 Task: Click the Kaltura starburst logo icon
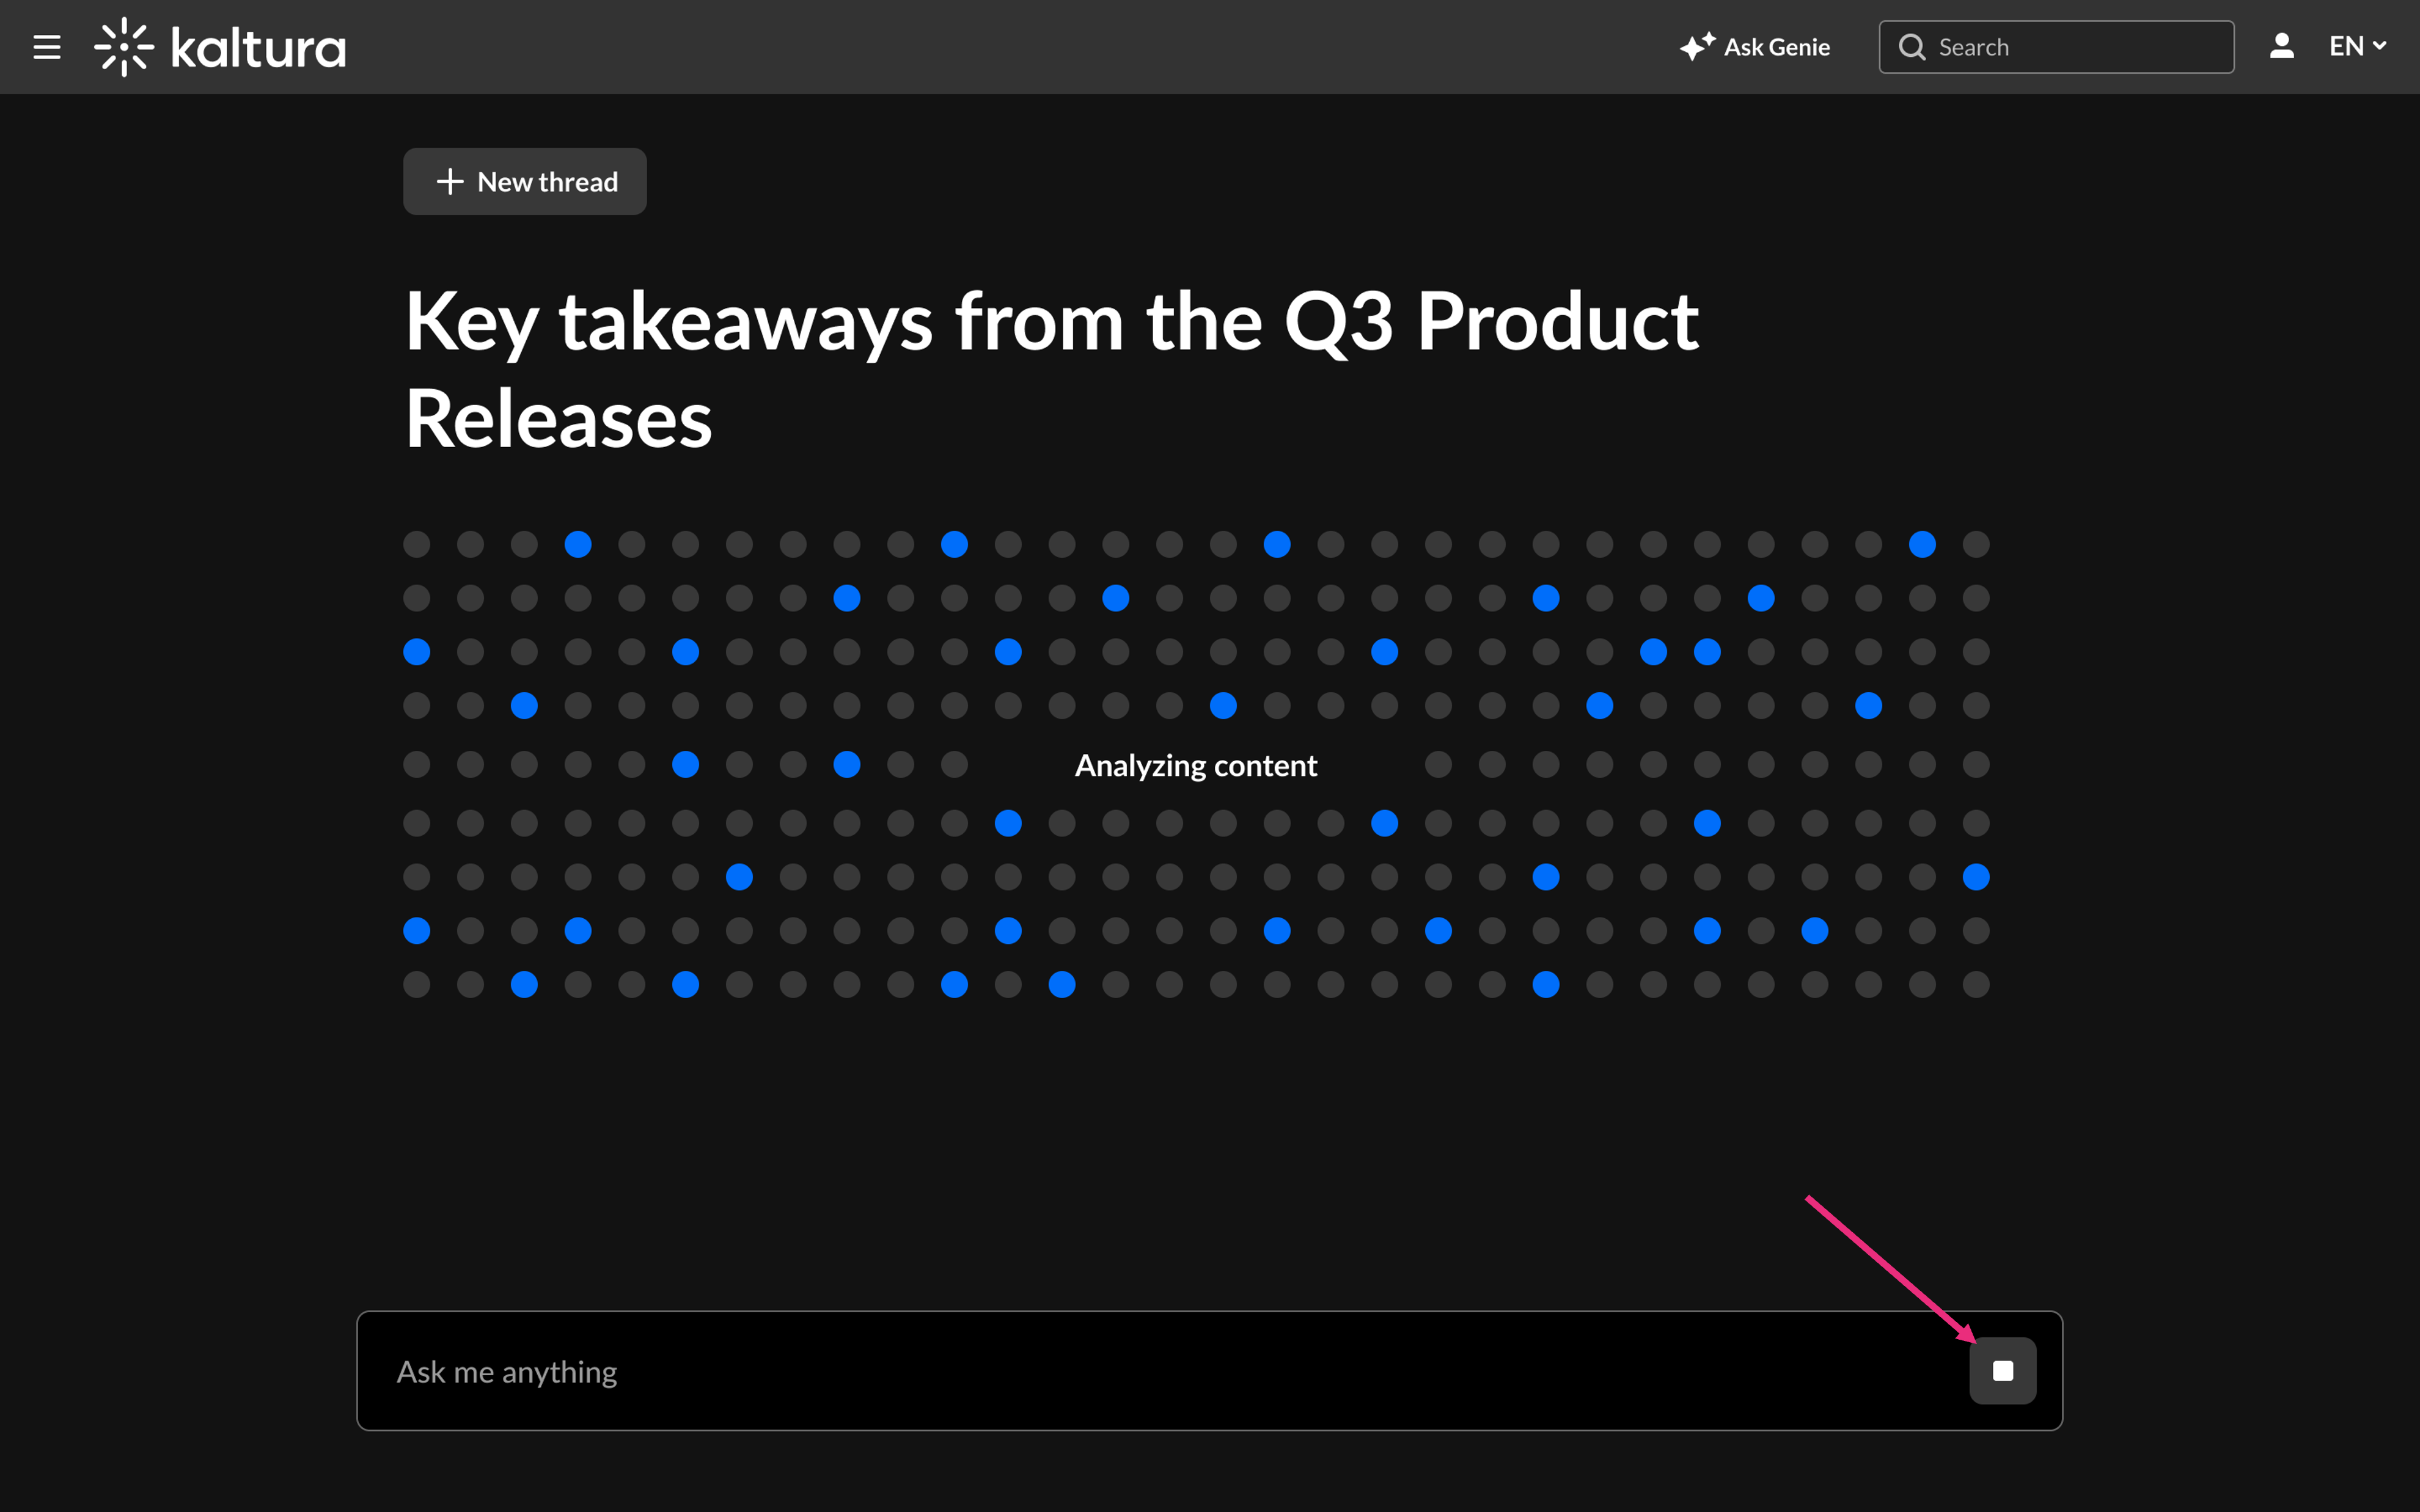[x=124, y=47]
